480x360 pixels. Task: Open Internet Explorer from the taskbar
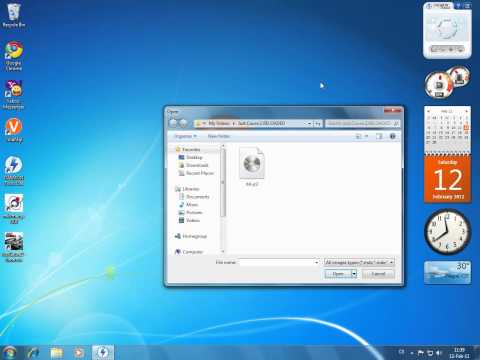[33, 353]
